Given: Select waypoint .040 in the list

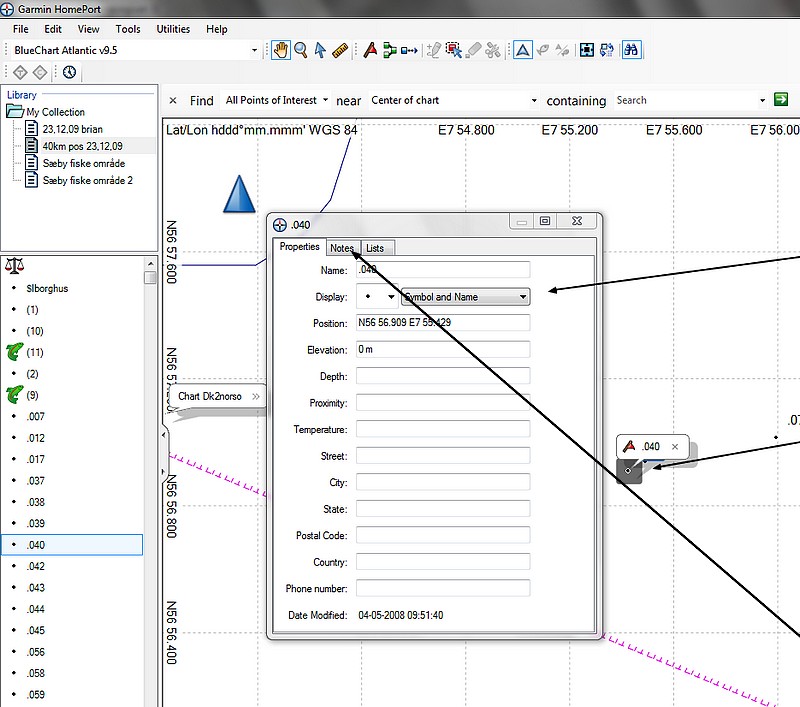Looking at the screenshot, I should [x=72, y=545].
